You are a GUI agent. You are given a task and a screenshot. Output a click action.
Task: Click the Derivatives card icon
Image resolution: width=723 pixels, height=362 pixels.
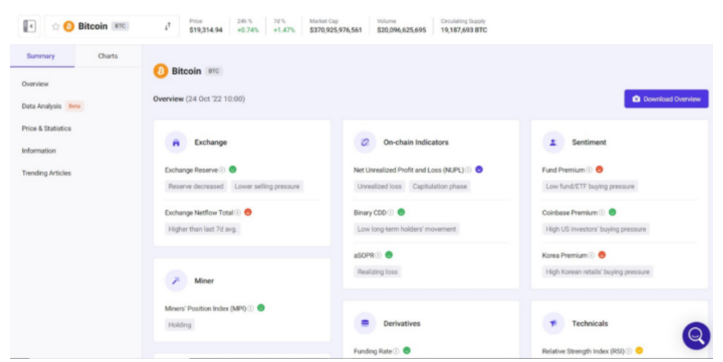(x=365, y=323)
